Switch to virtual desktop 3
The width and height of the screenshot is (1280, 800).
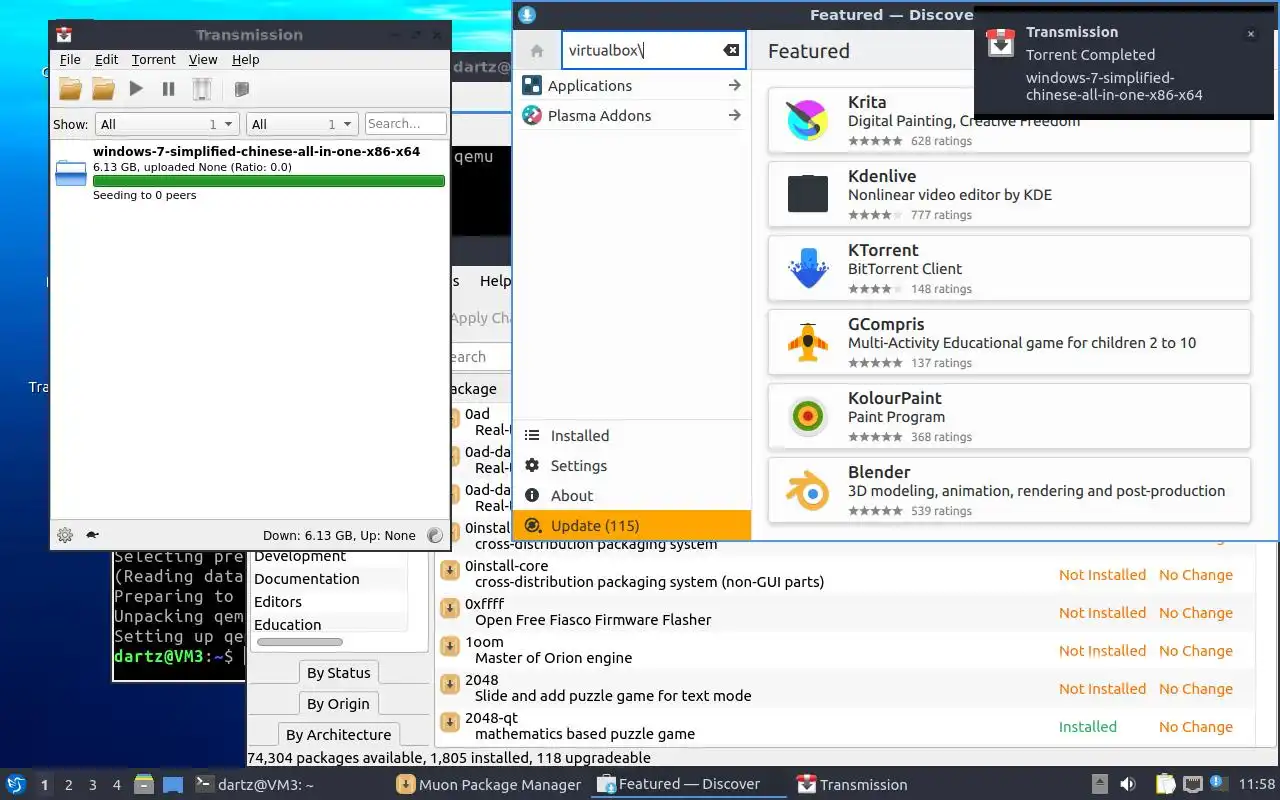93,785
